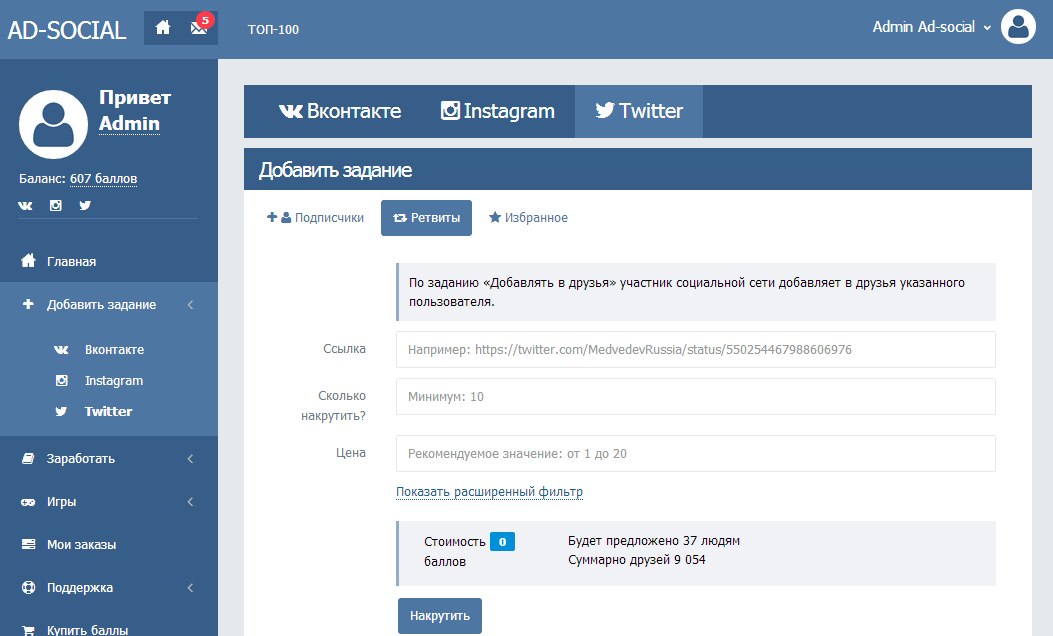Click the Суммарно друзей 9 054 text

point(637,560)
